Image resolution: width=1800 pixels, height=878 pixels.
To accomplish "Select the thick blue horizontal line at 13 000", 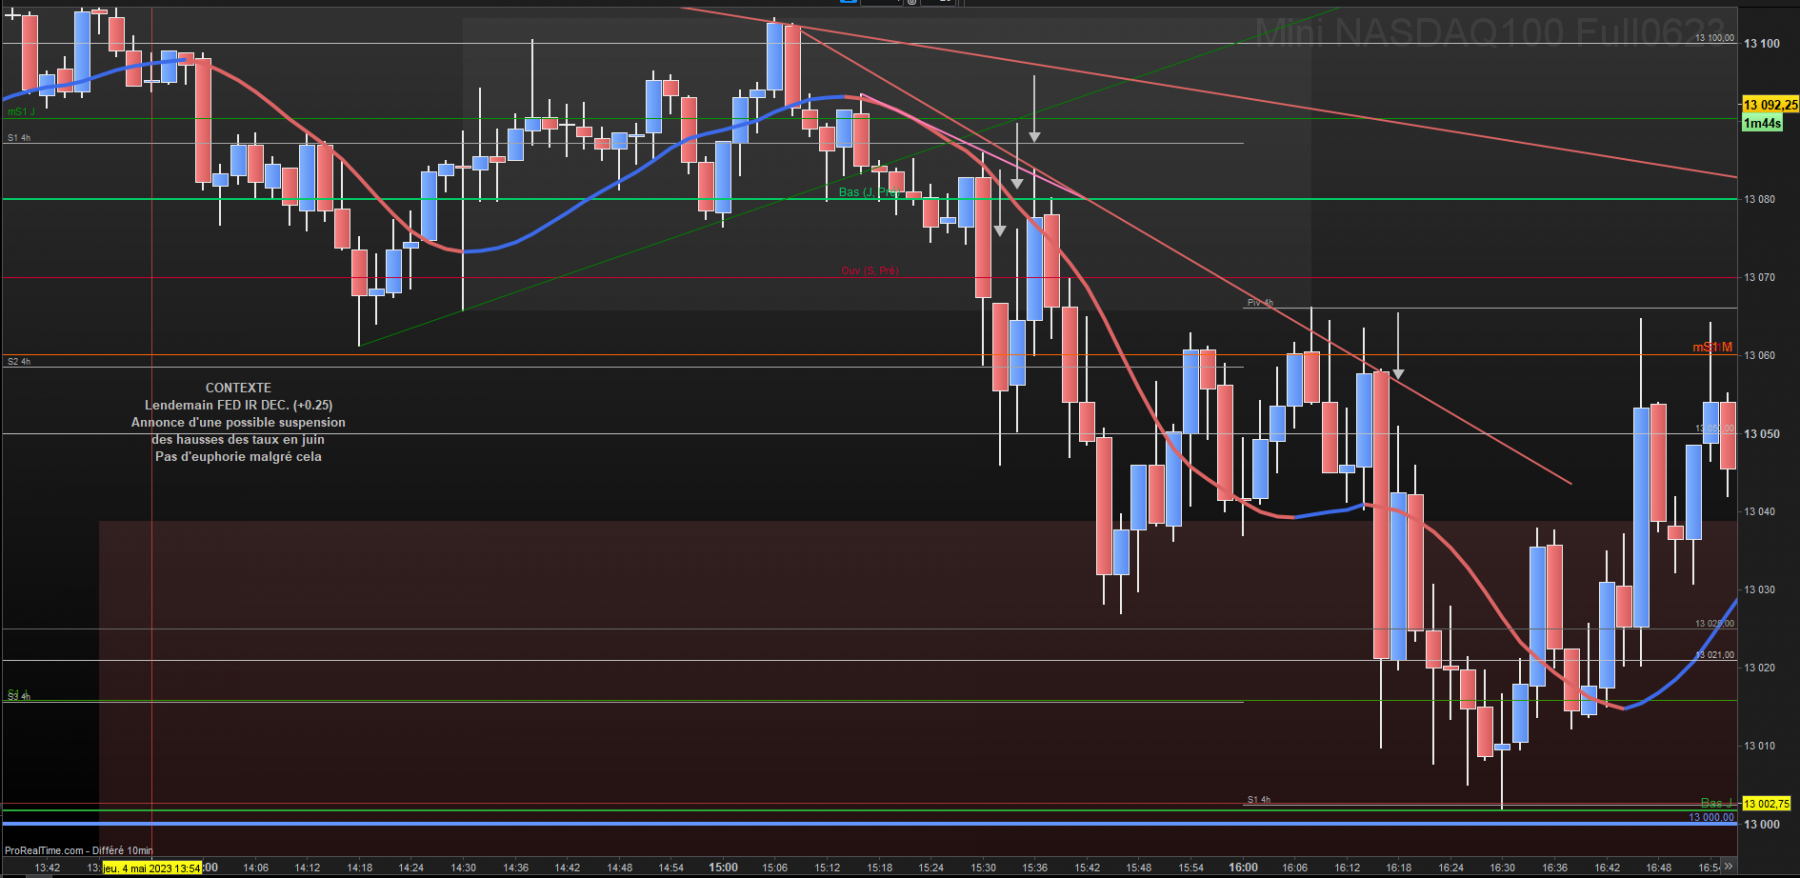I will [870, 824].
